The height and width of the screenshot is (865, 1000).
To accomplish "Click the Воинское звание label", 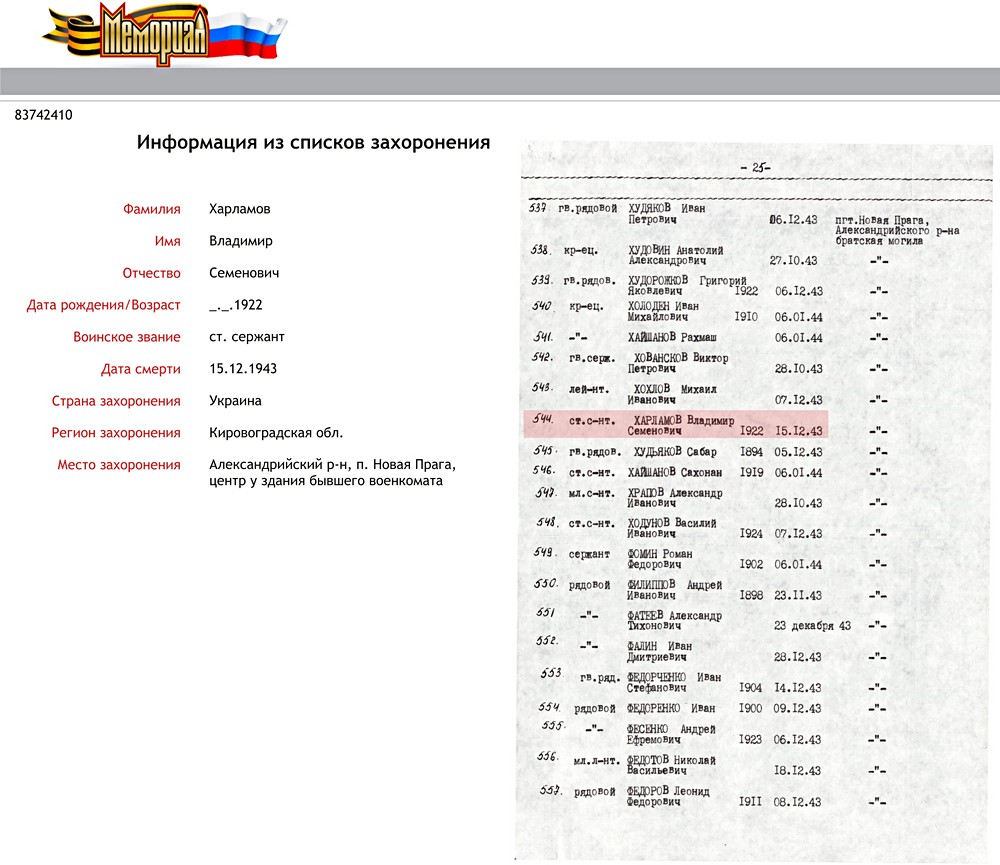I will pos(127,337).
